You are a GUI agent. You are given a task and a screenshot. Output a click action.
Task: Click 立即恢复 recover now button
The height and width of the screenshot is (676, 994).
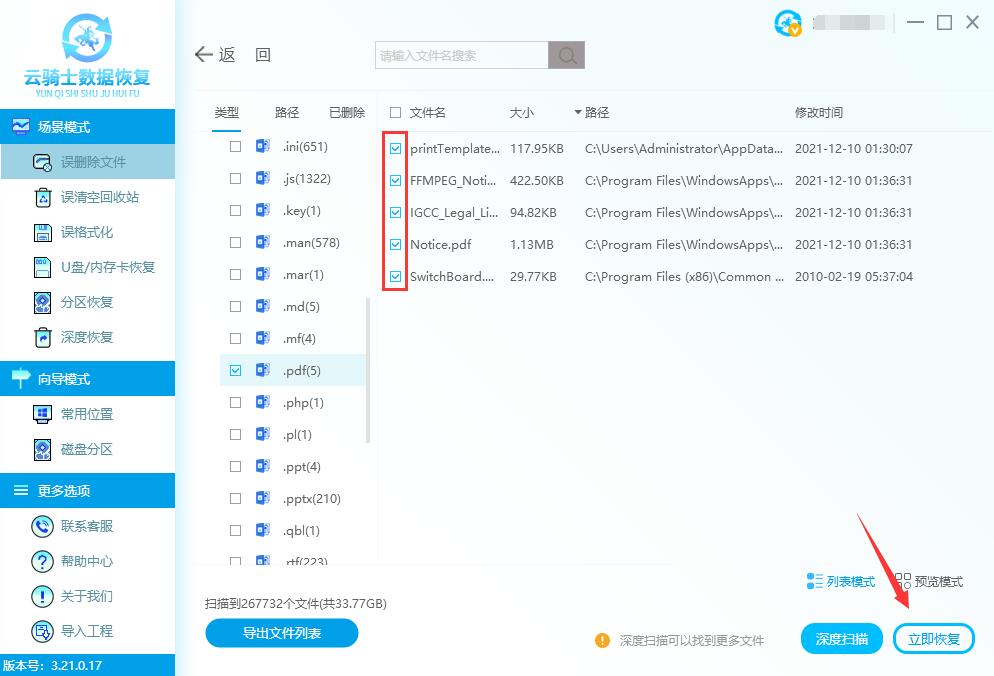(x=934, y=639)
